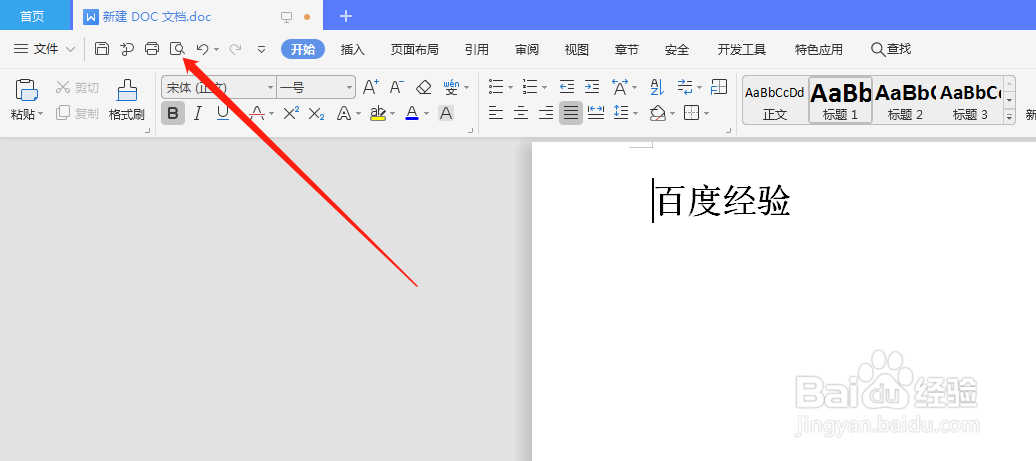This screenshot has height=461, width=1036.
Task: Click the Decrease Indent icon
Action: click(567, 87)
